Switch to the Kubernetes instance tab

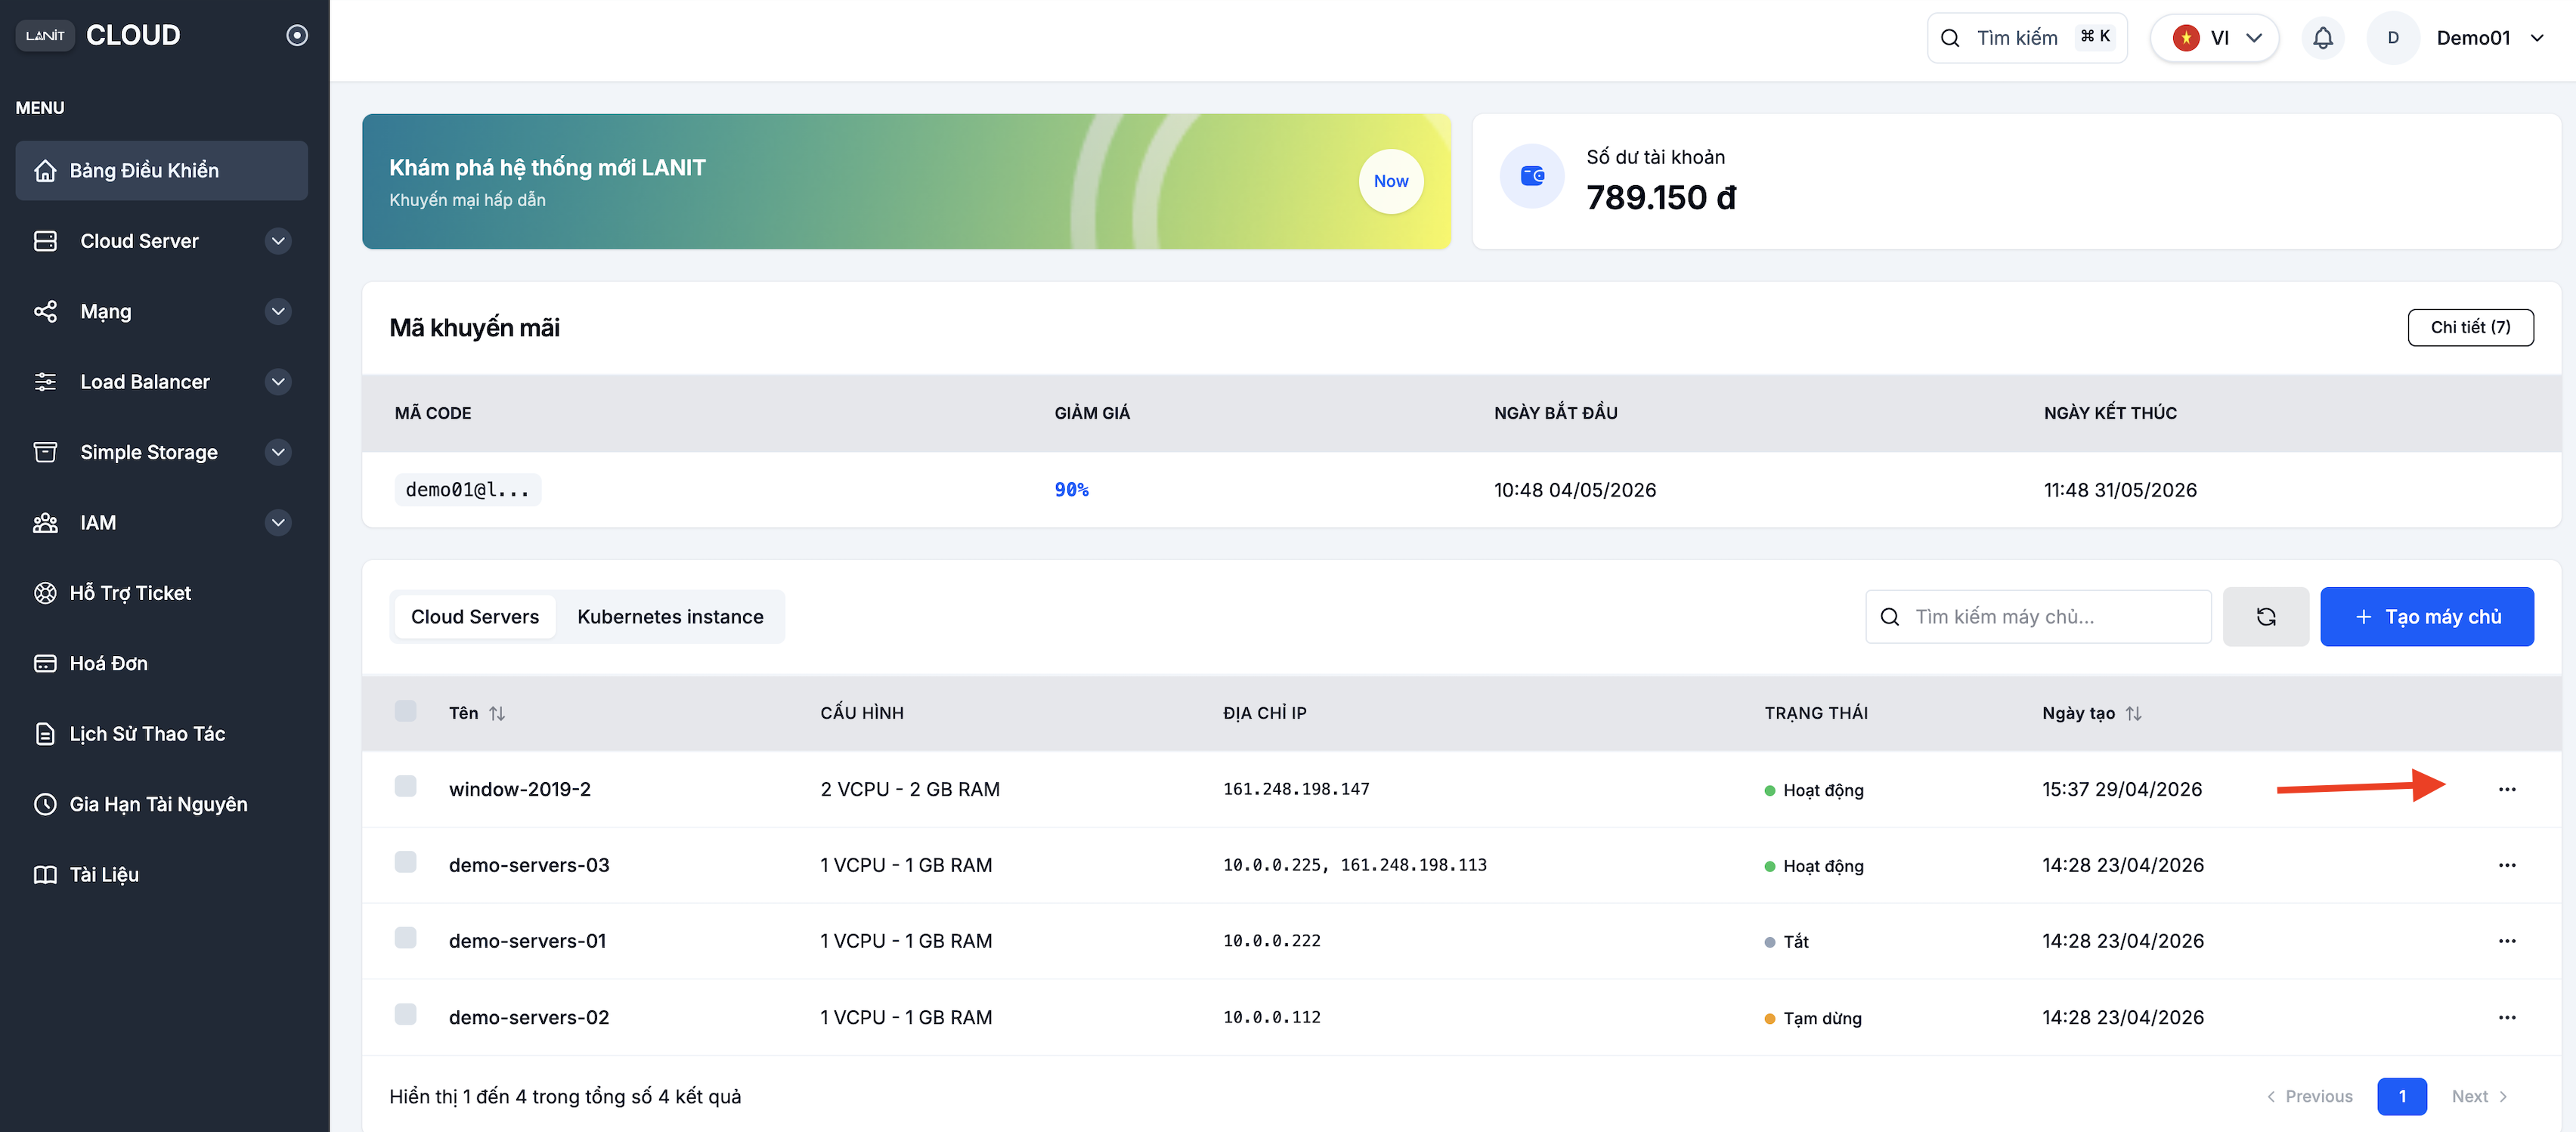670,617
